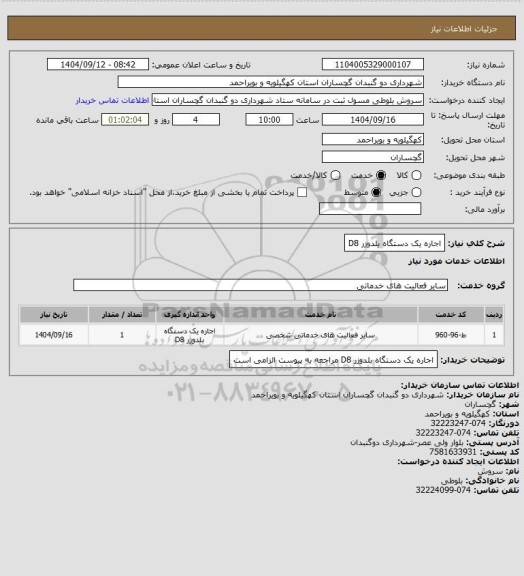Screen dimensions: 524x576
Task: Click the تاریخ نیاز column header
Action: click(54, 314)
